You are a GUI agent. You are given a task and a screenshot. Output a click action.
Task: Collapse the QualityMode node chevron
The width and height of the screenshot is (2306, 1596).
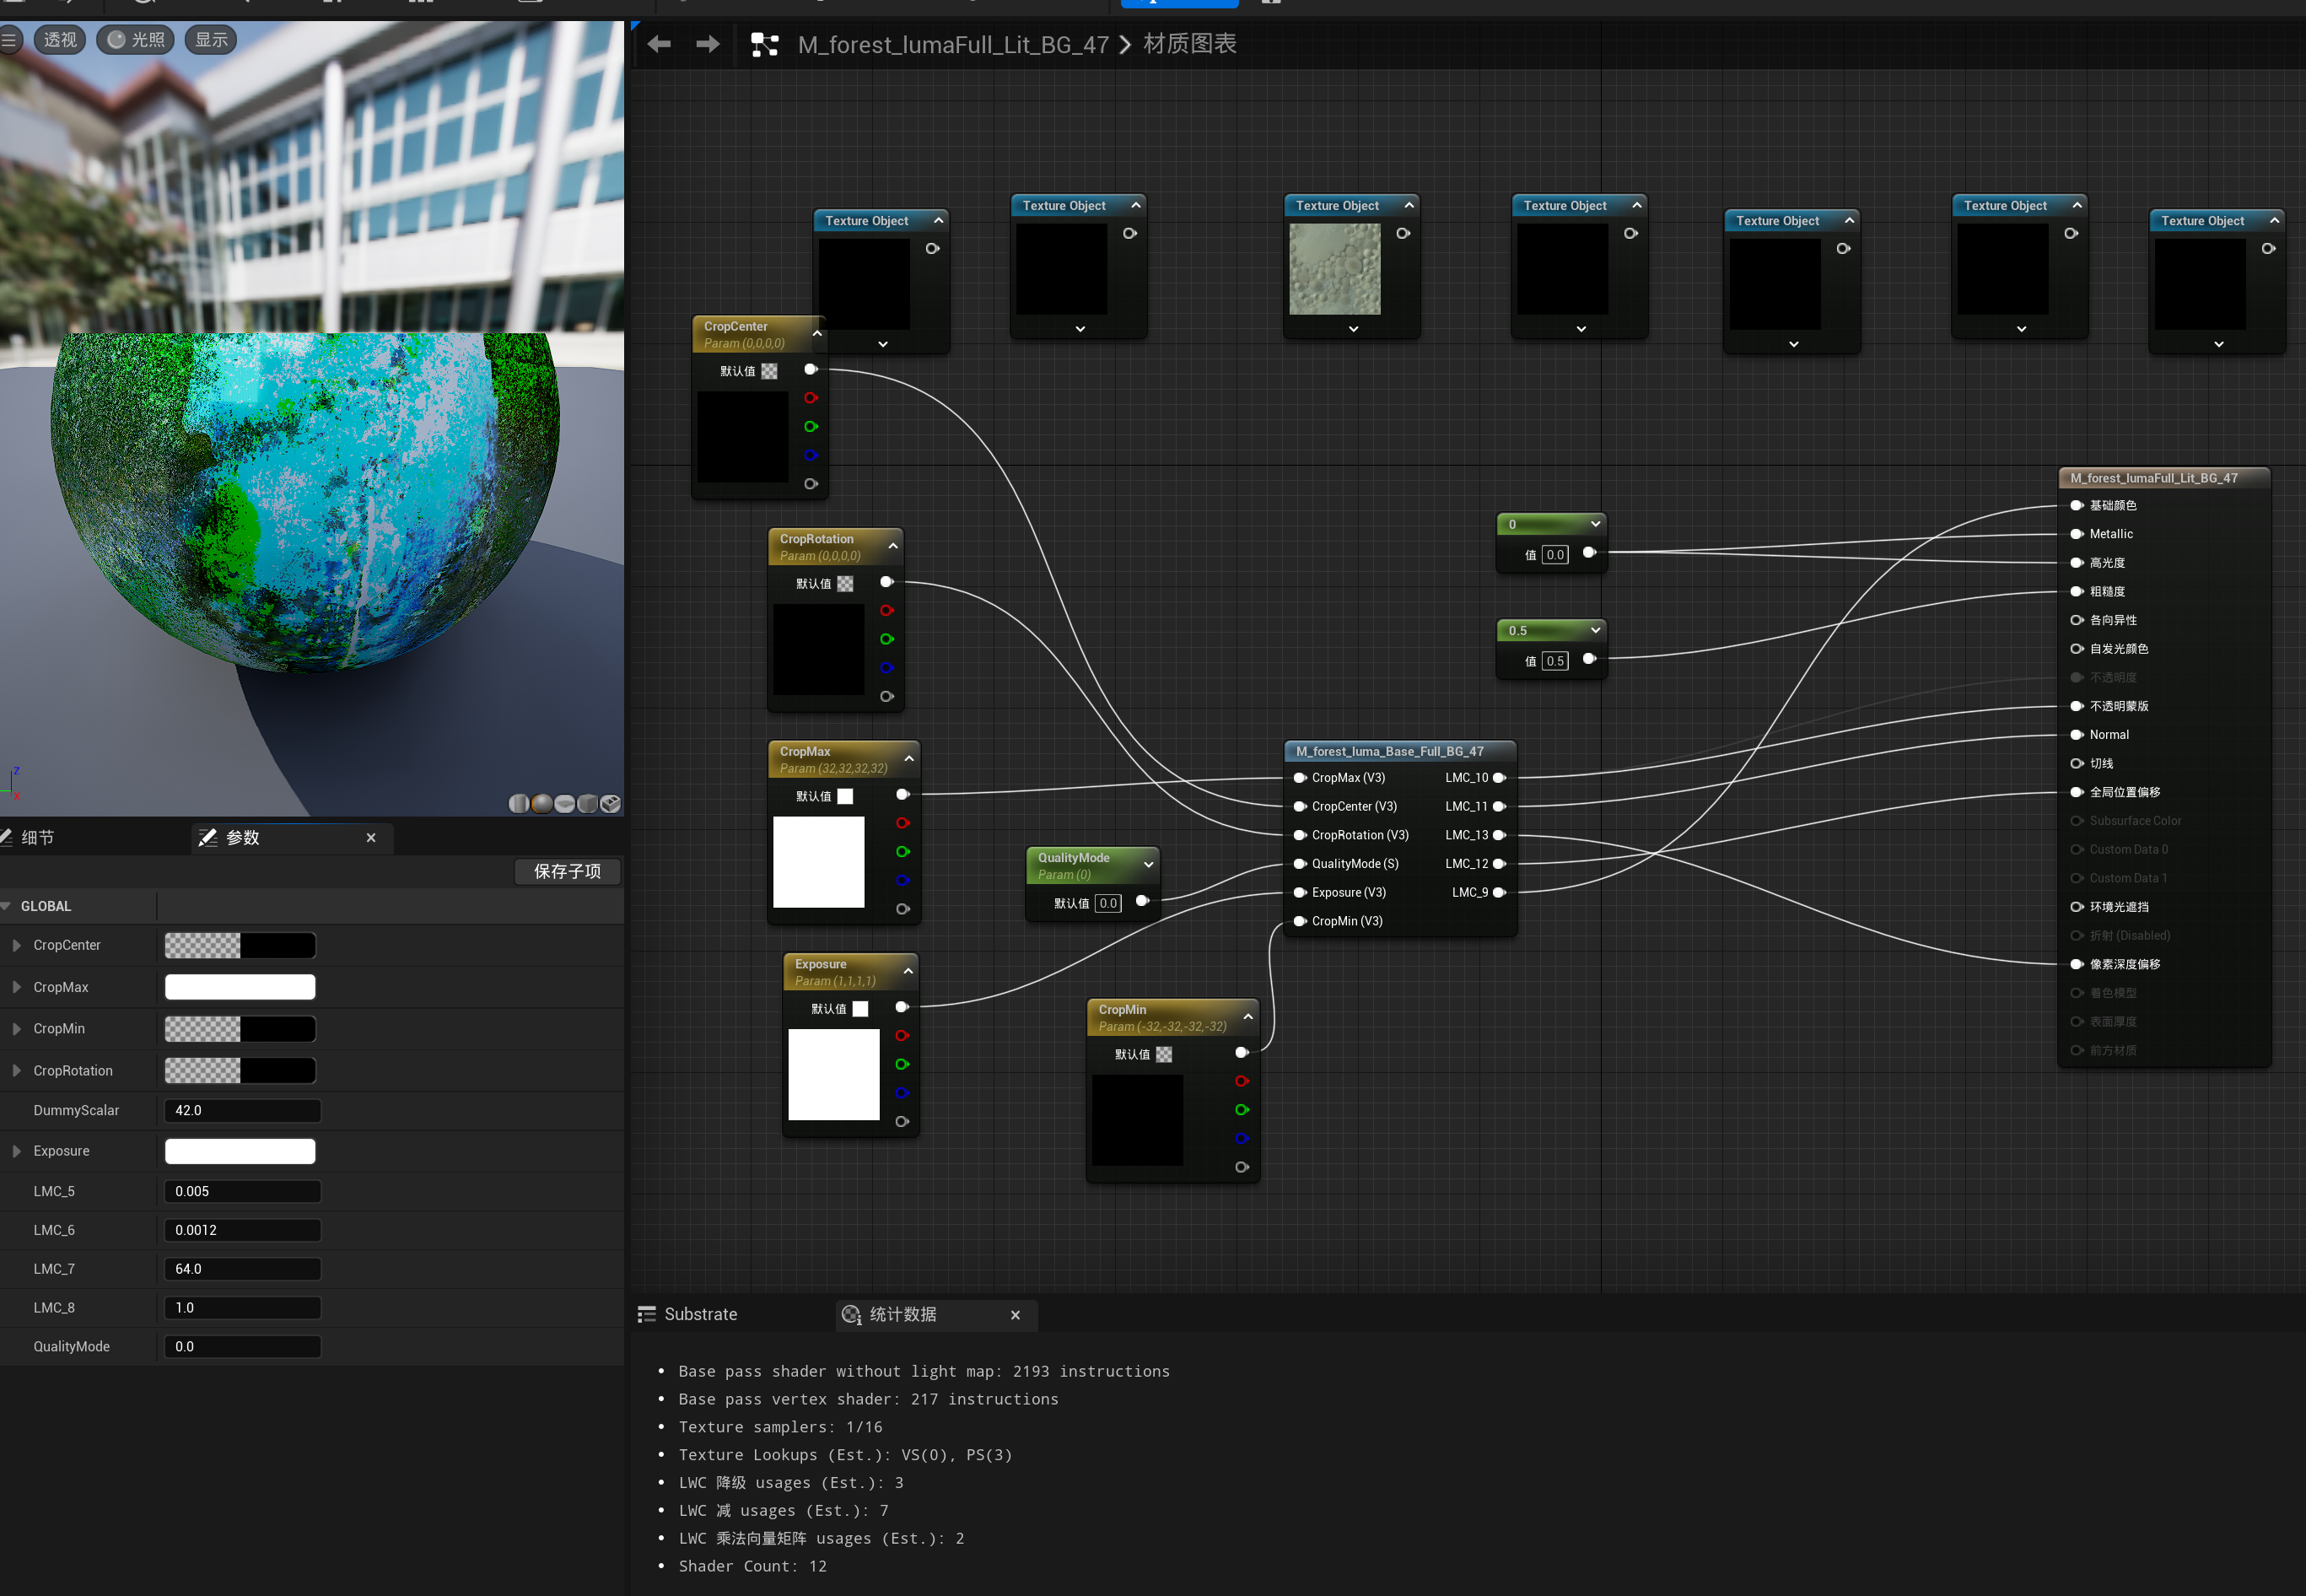(x=1148, y=865)
